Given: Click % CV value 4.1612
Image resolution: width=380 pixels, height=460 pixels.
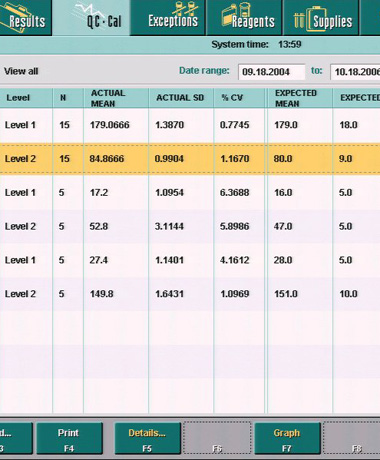Looking at the screenshot, I should pos(234,260).
